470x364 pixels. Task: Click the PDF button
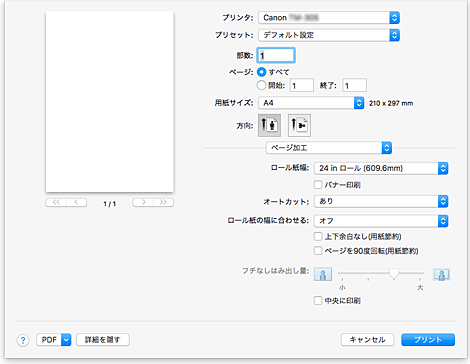coord(49,340)
